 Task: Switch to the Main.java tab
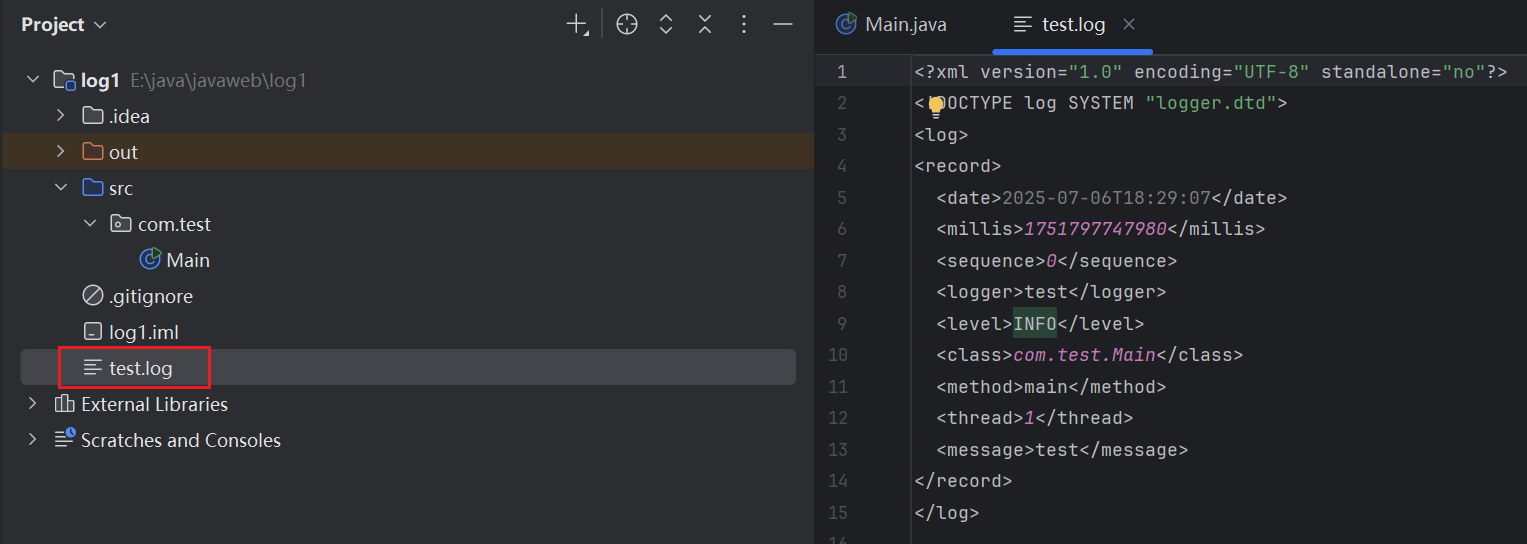pyautogui.click(x=892, y=24)
